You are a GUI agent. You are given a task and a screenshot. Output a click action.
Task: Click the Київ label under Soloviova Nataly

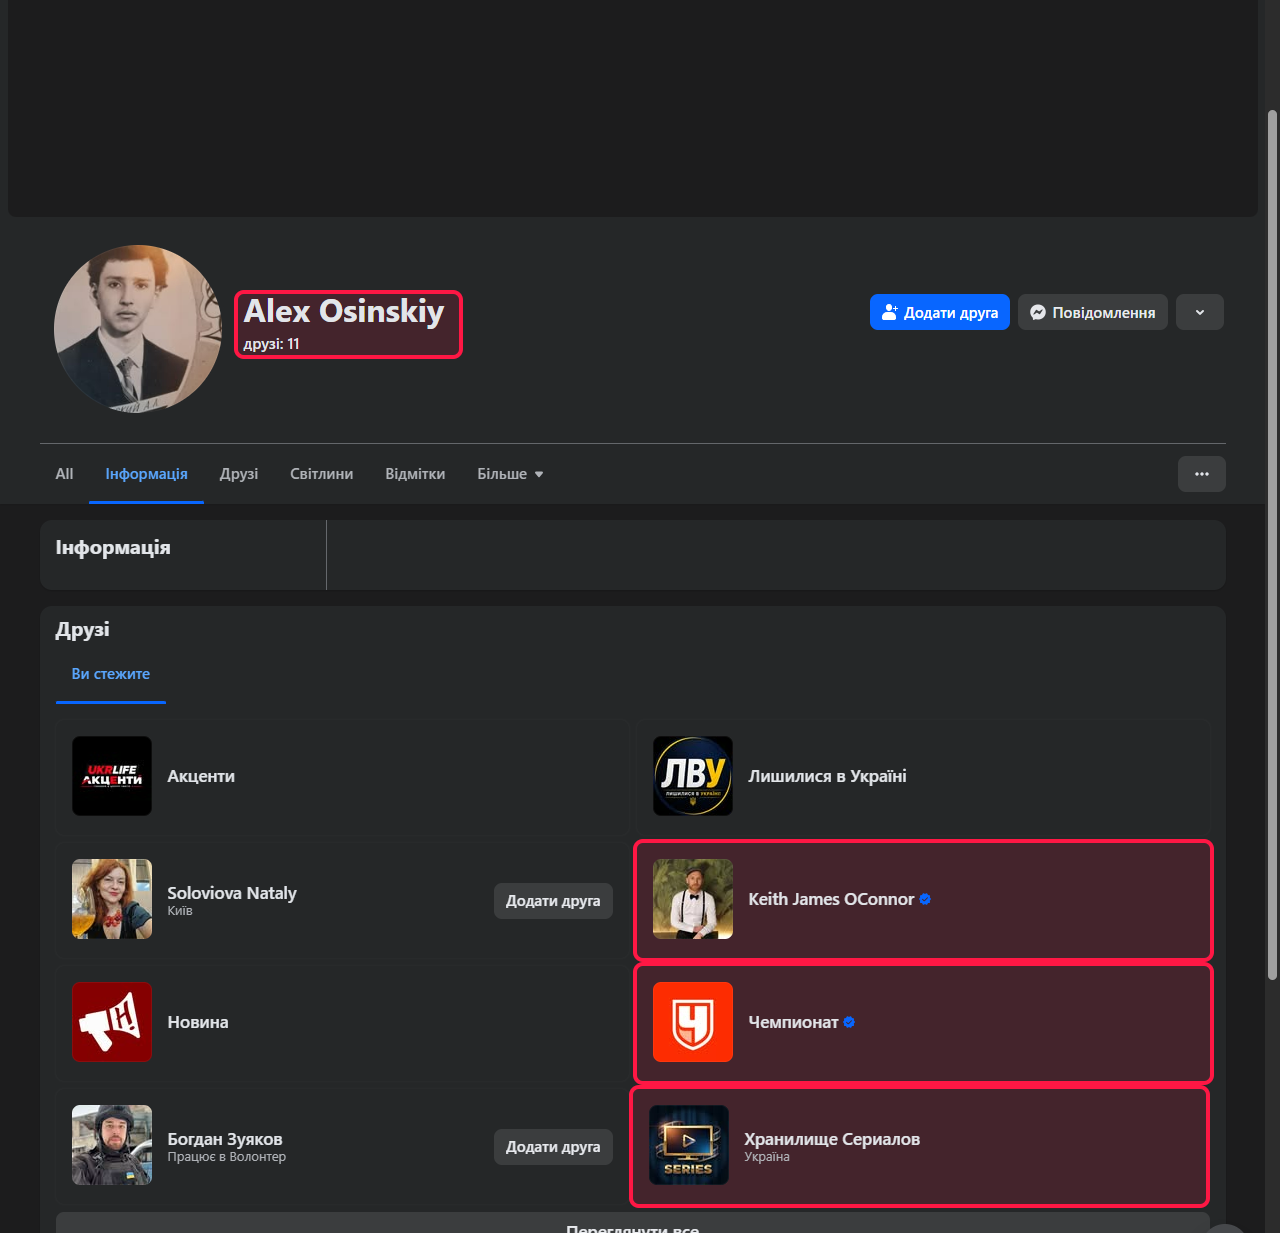click(180, 911)
